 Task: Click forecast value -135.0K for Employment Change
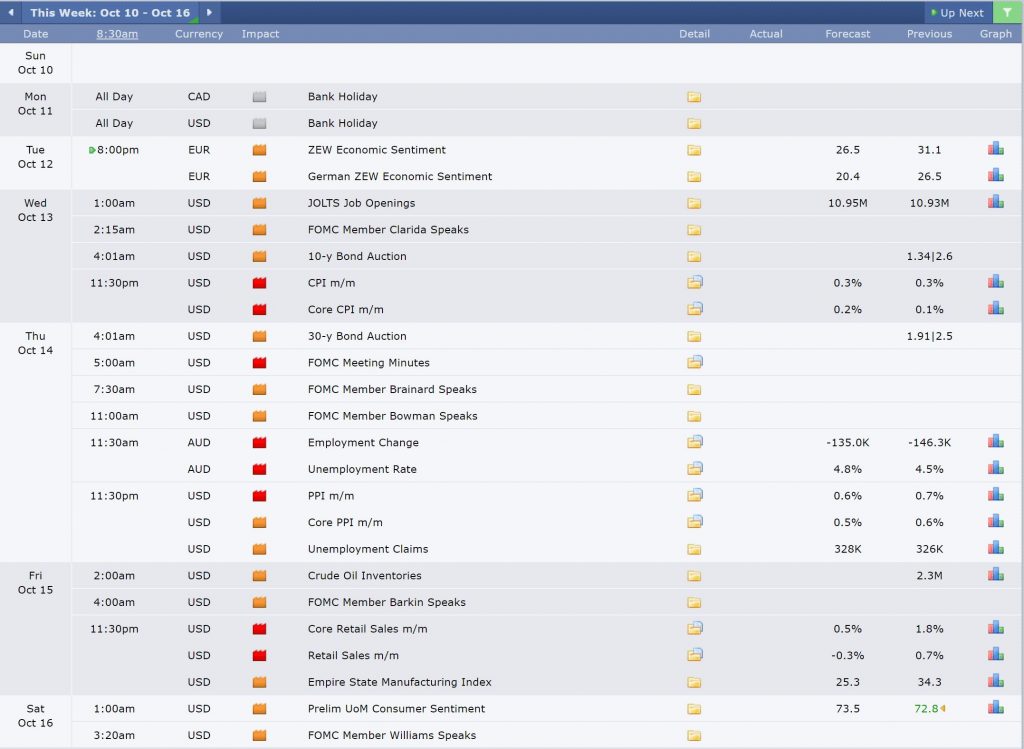848,442
